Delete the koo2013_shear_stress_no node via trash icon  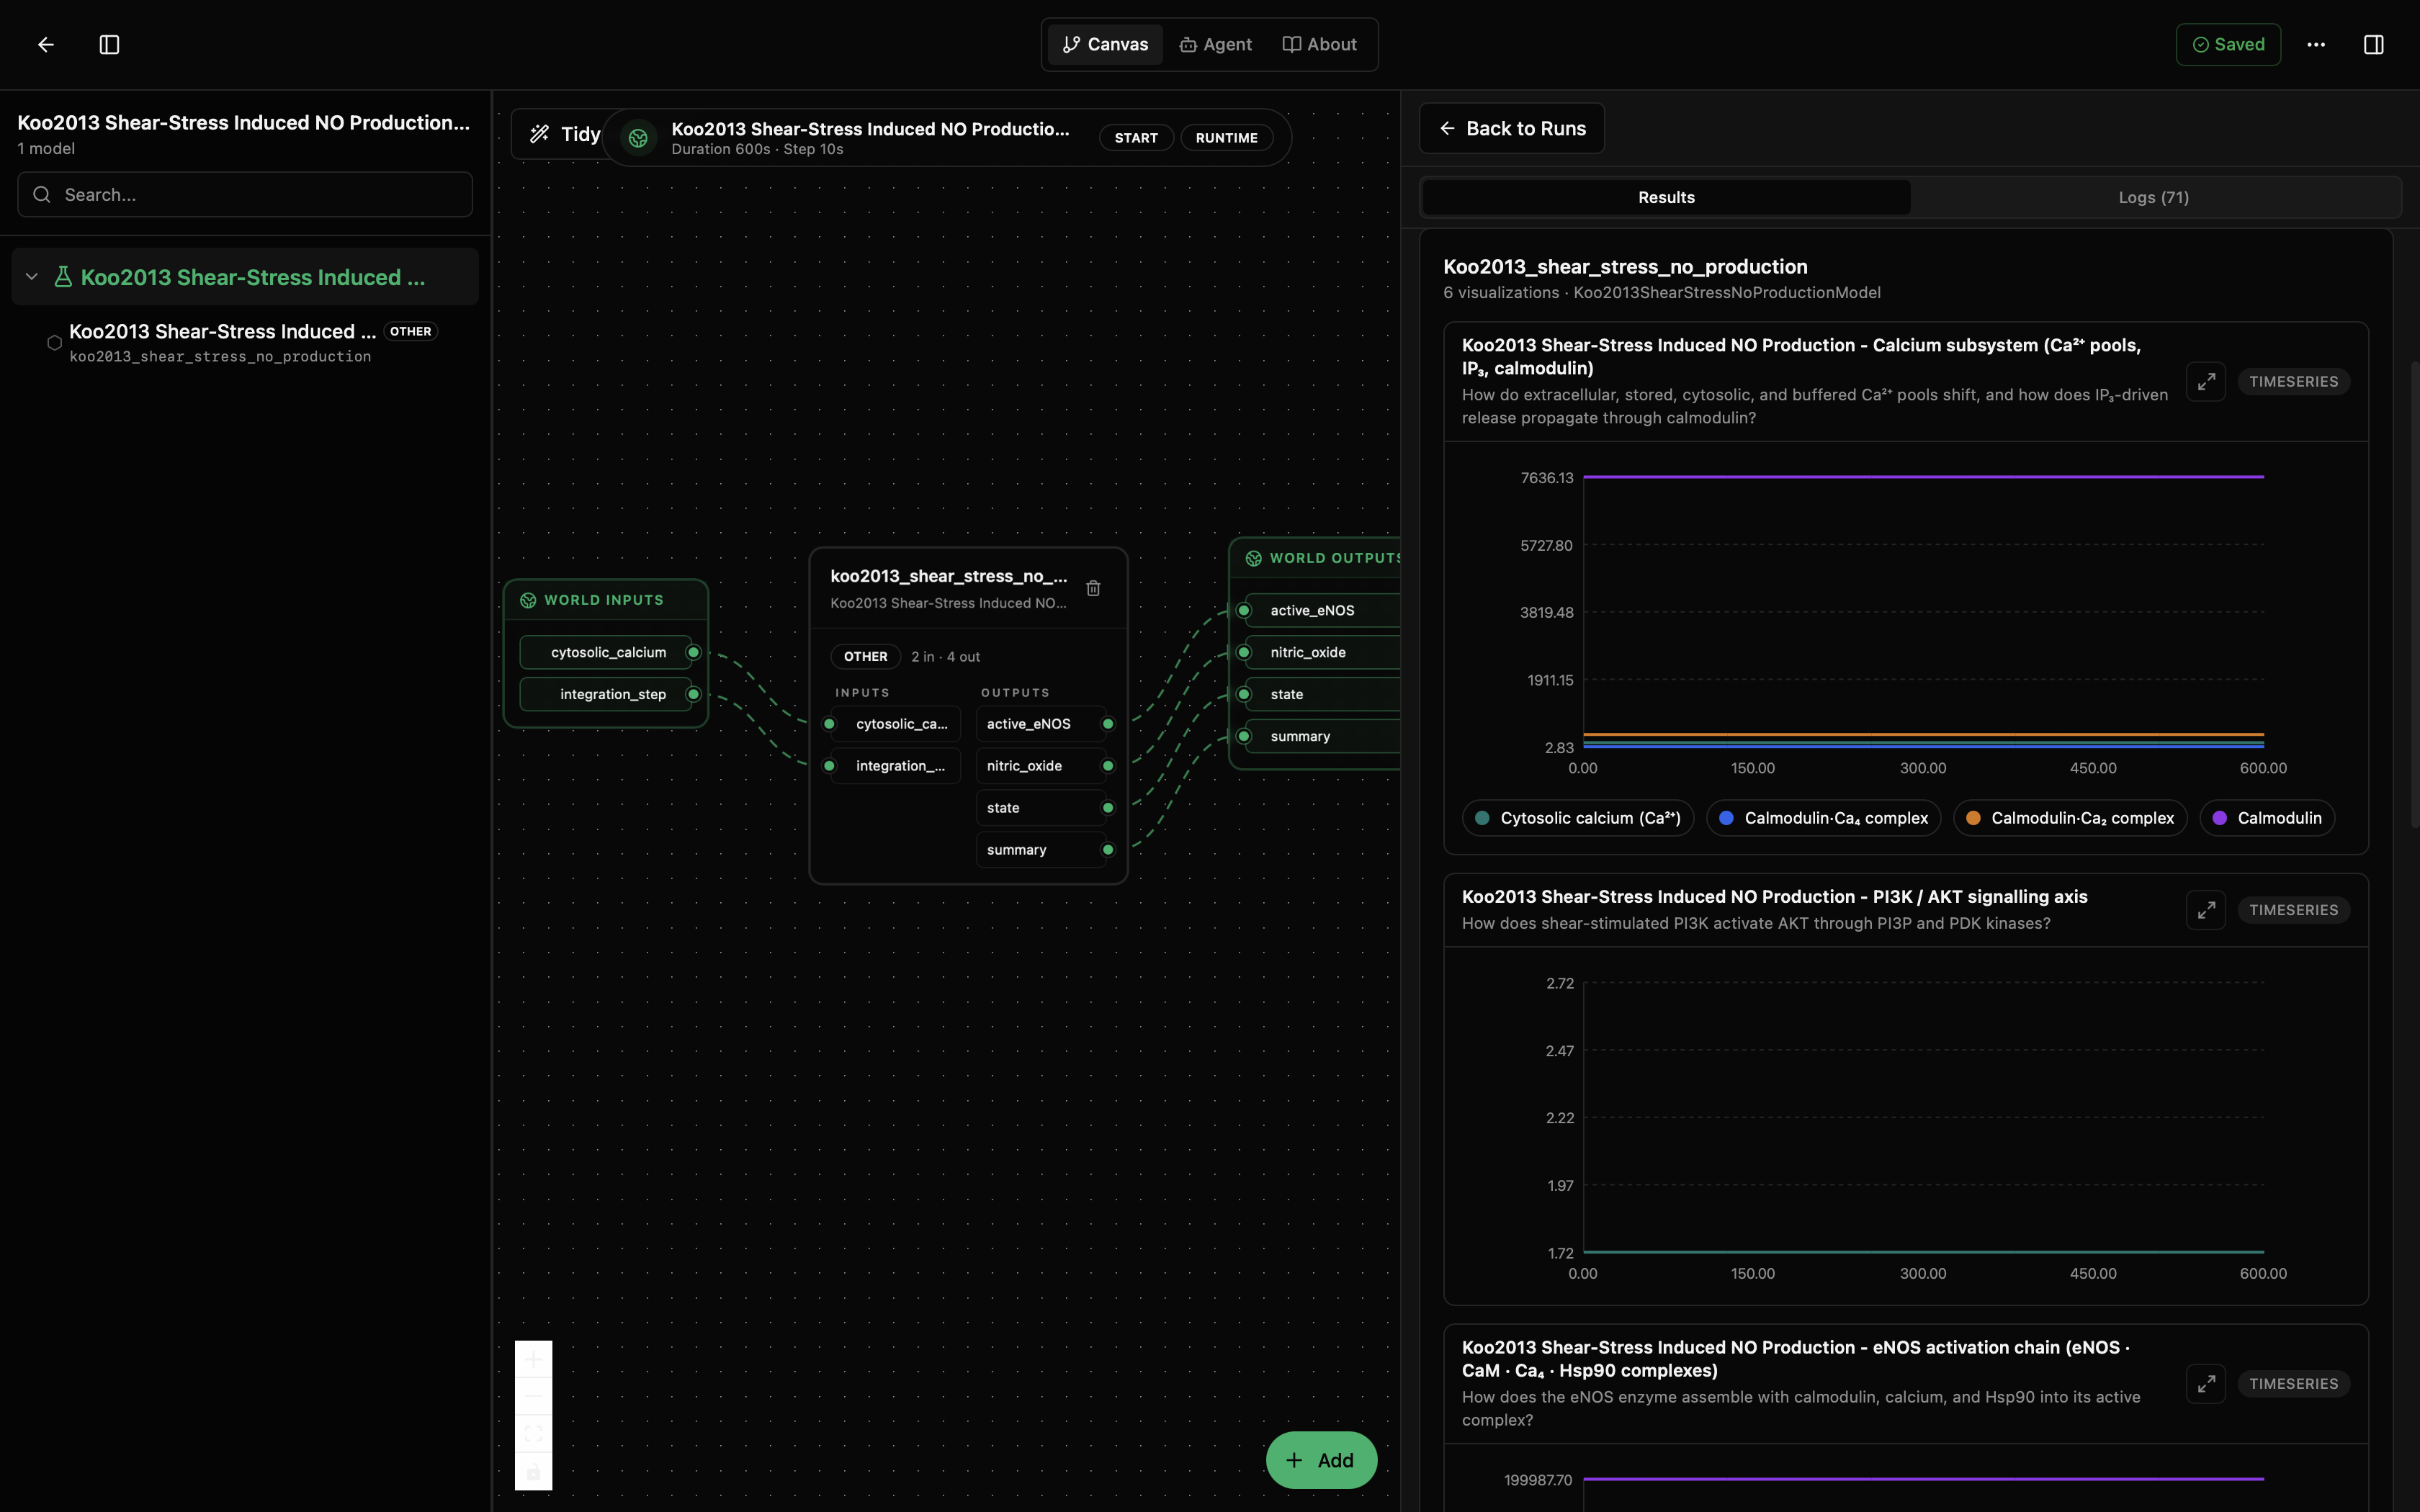pyautogui.click(x=1093, y=588)
